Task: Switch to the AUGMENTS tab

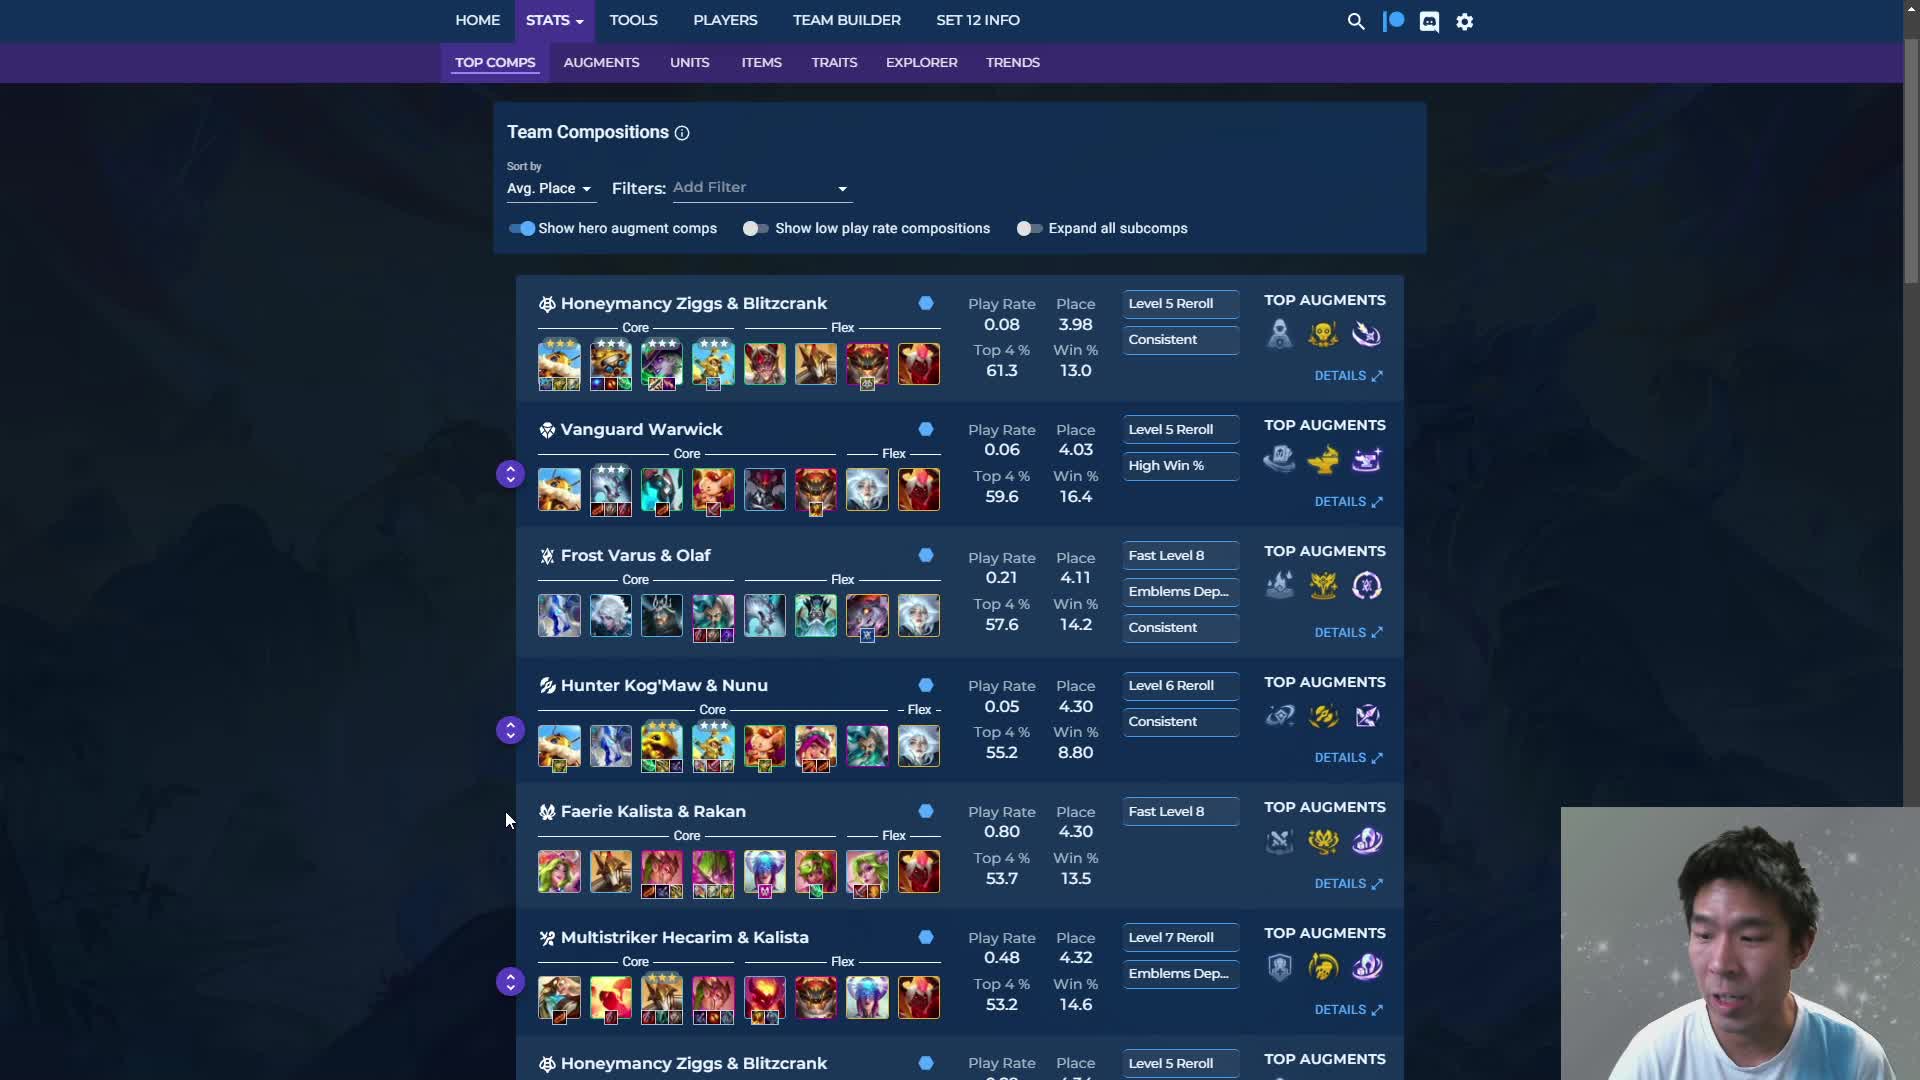Action: click(x=601, y=62)
